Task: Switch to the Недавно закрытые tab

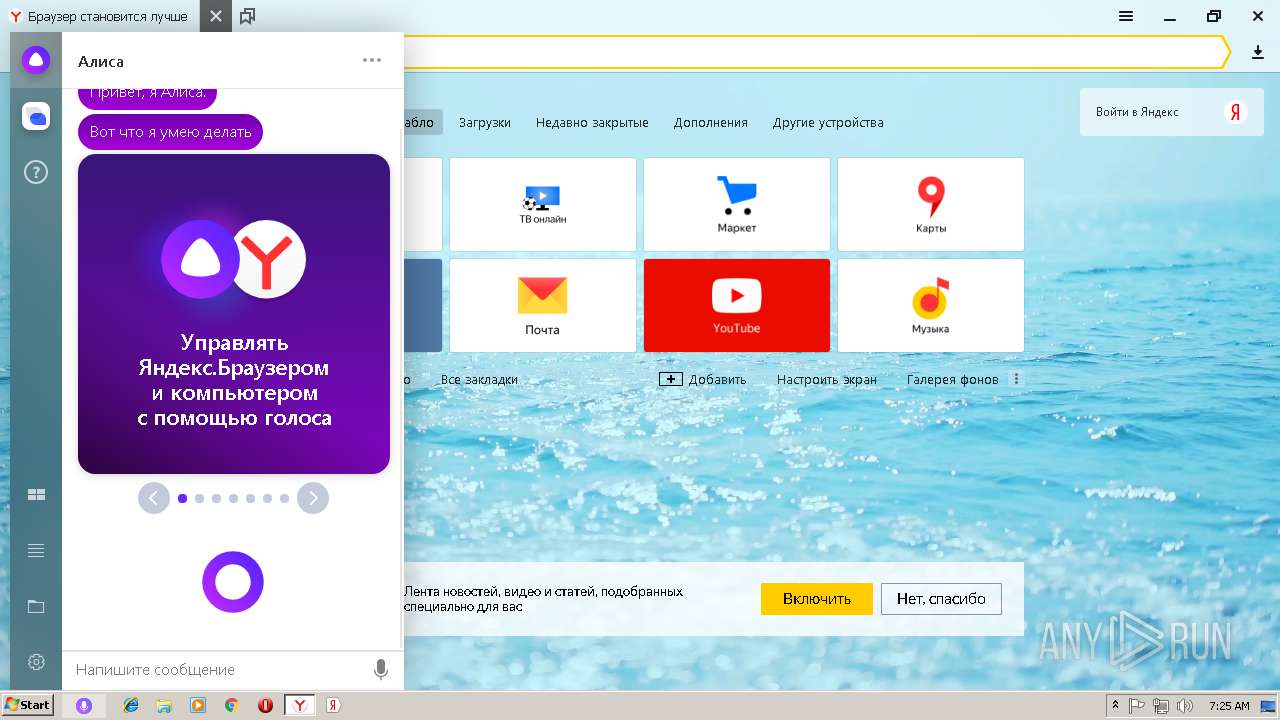Action: coord(592,122)
